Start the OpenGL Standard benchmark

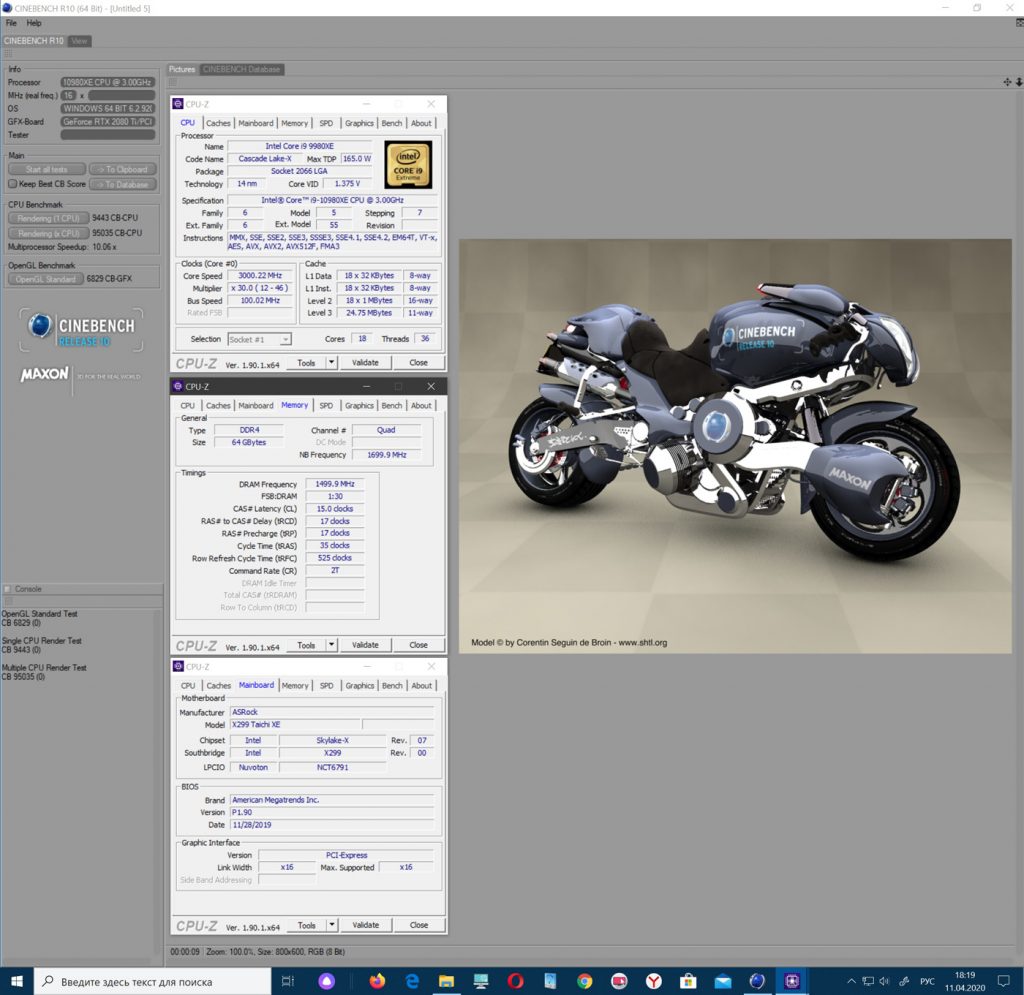[x=45, y=279]
